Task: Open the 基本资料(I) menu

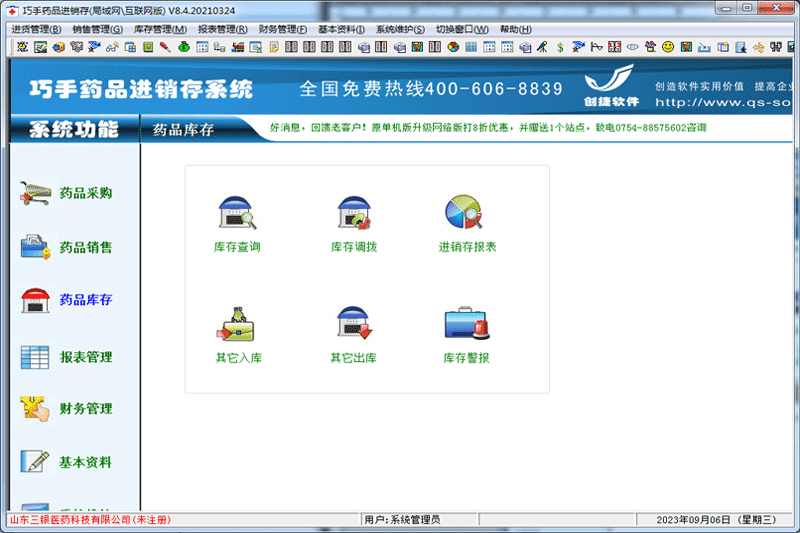Action: [341, 30]
